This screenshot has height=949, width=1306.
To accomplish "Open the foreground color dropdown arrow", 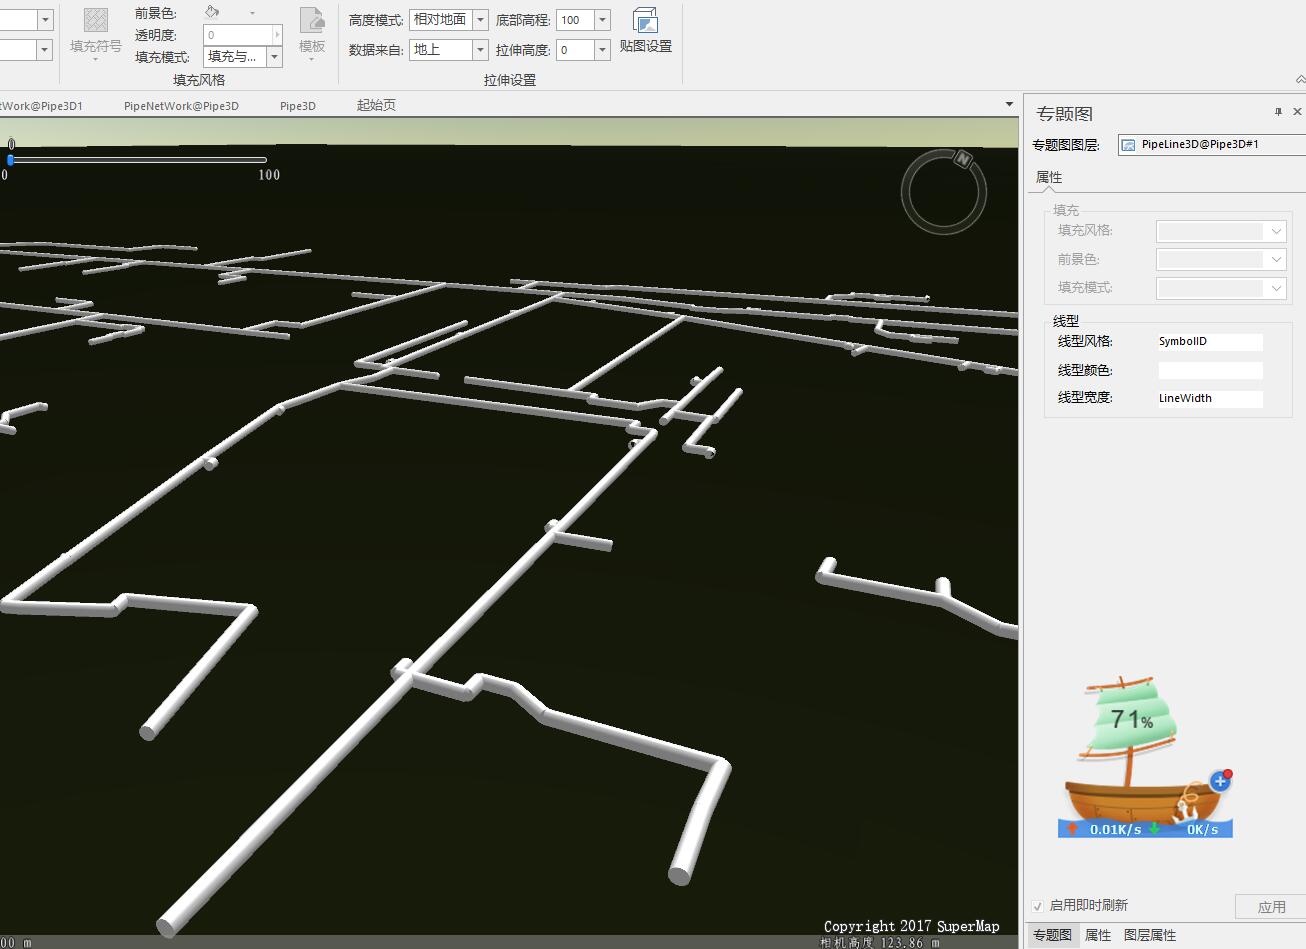I will click(252, 13).
